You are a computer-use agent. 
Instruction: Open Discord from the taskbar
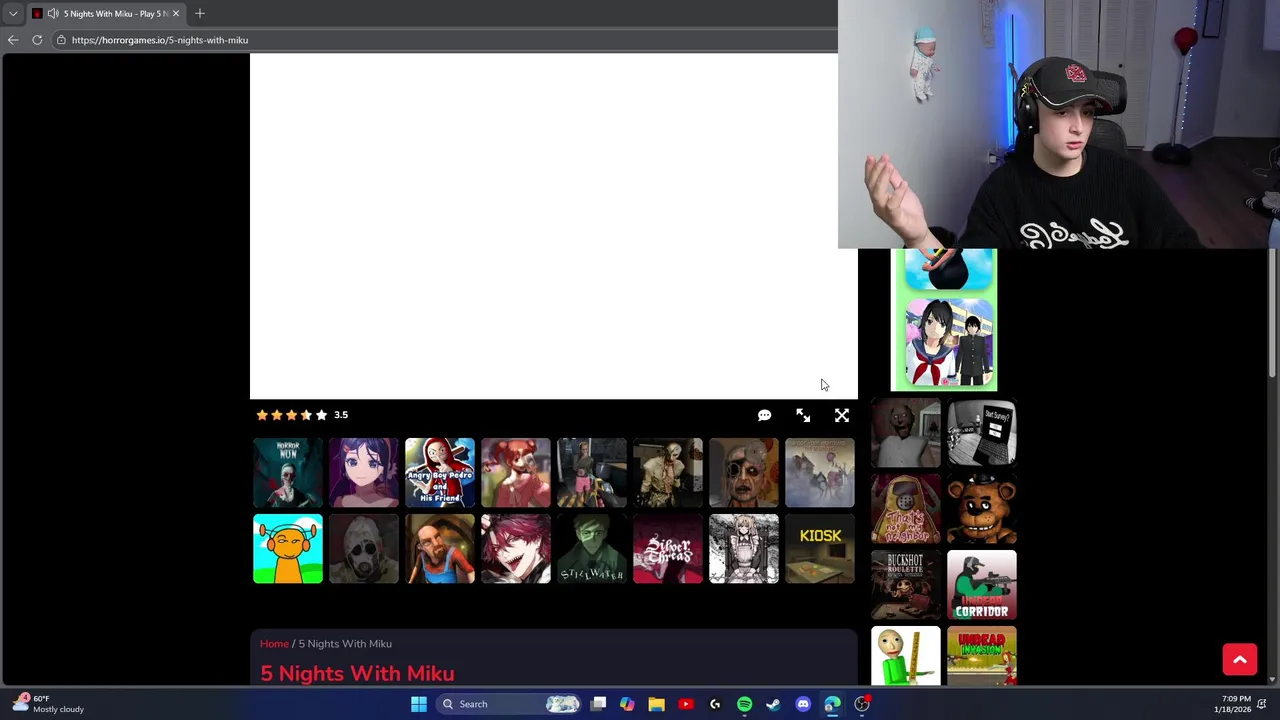tap(803, 704)
